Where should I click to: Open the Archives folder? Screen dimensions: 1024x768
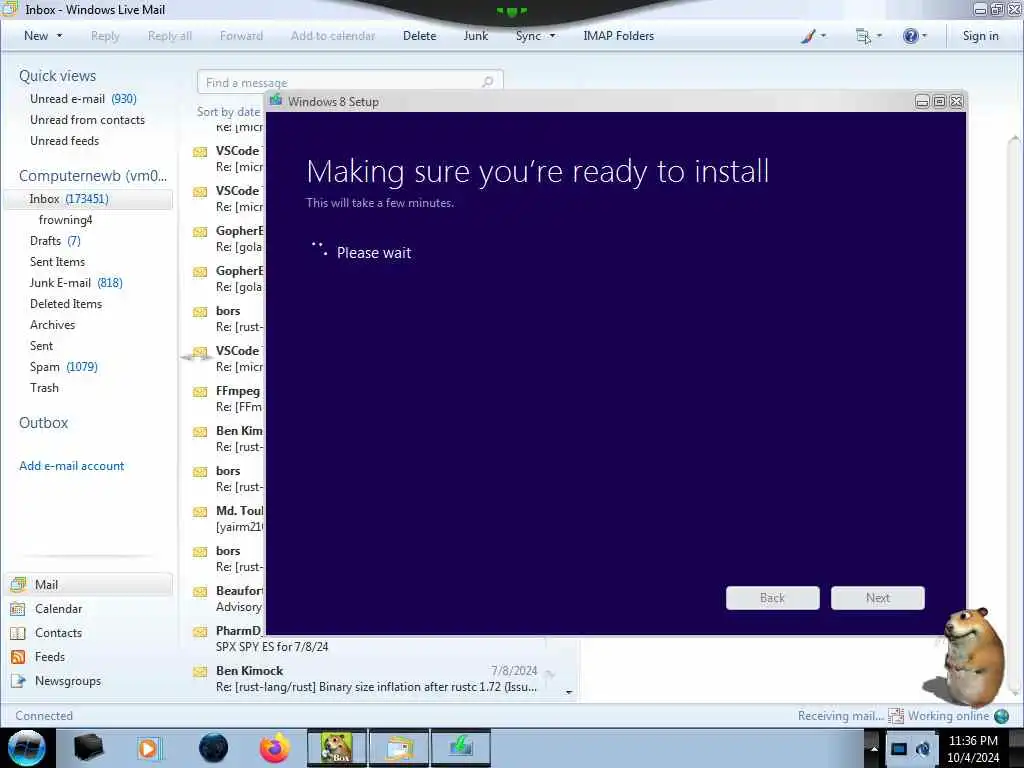tap(52, 324)
